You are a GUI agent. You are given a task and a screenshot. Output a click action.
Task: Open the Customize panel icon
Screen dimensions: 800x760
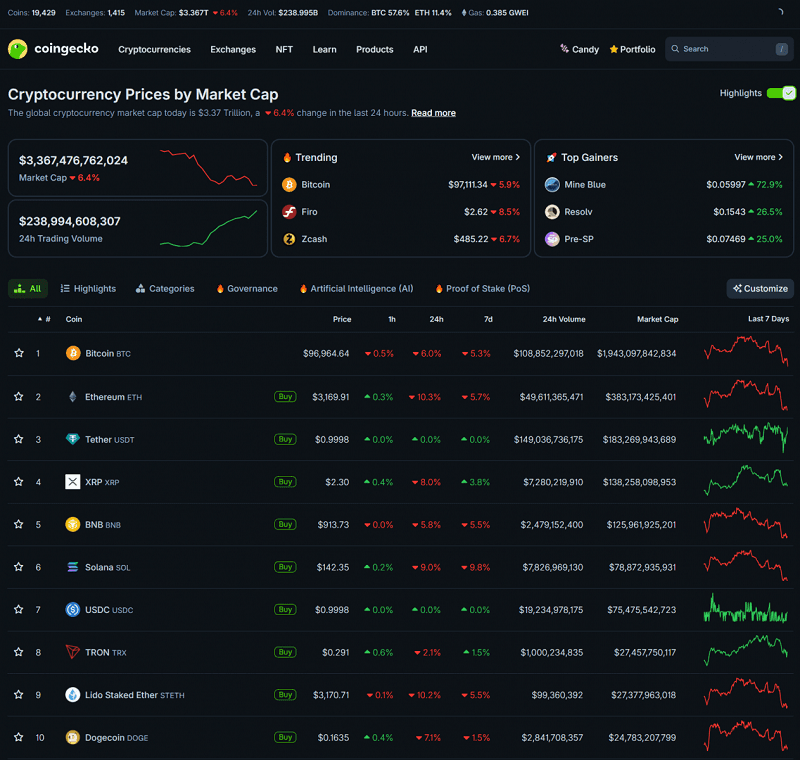click(740, 288)
